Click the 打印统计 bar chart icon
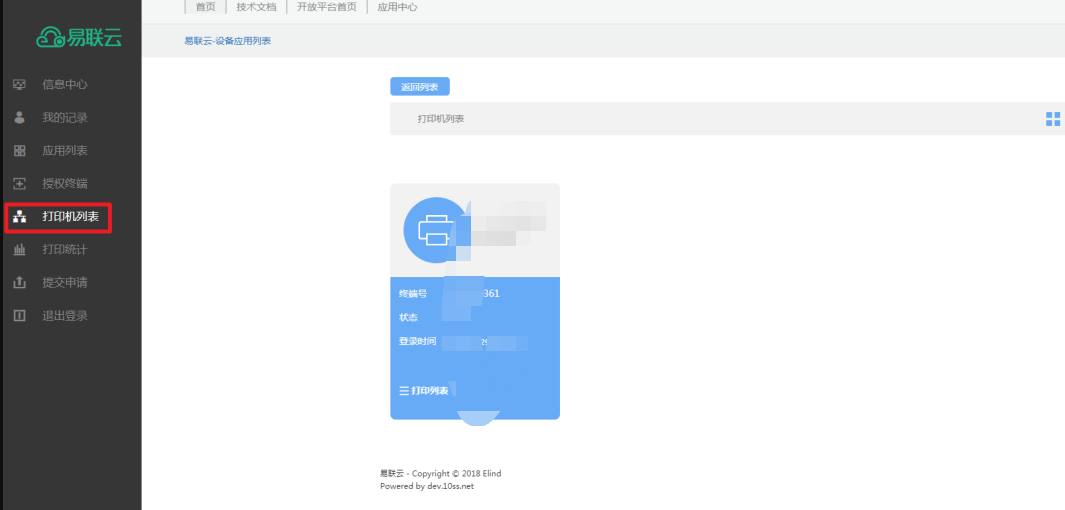Image resolution: width=1065 pixels, height=510 pixels. click(20, 249)
